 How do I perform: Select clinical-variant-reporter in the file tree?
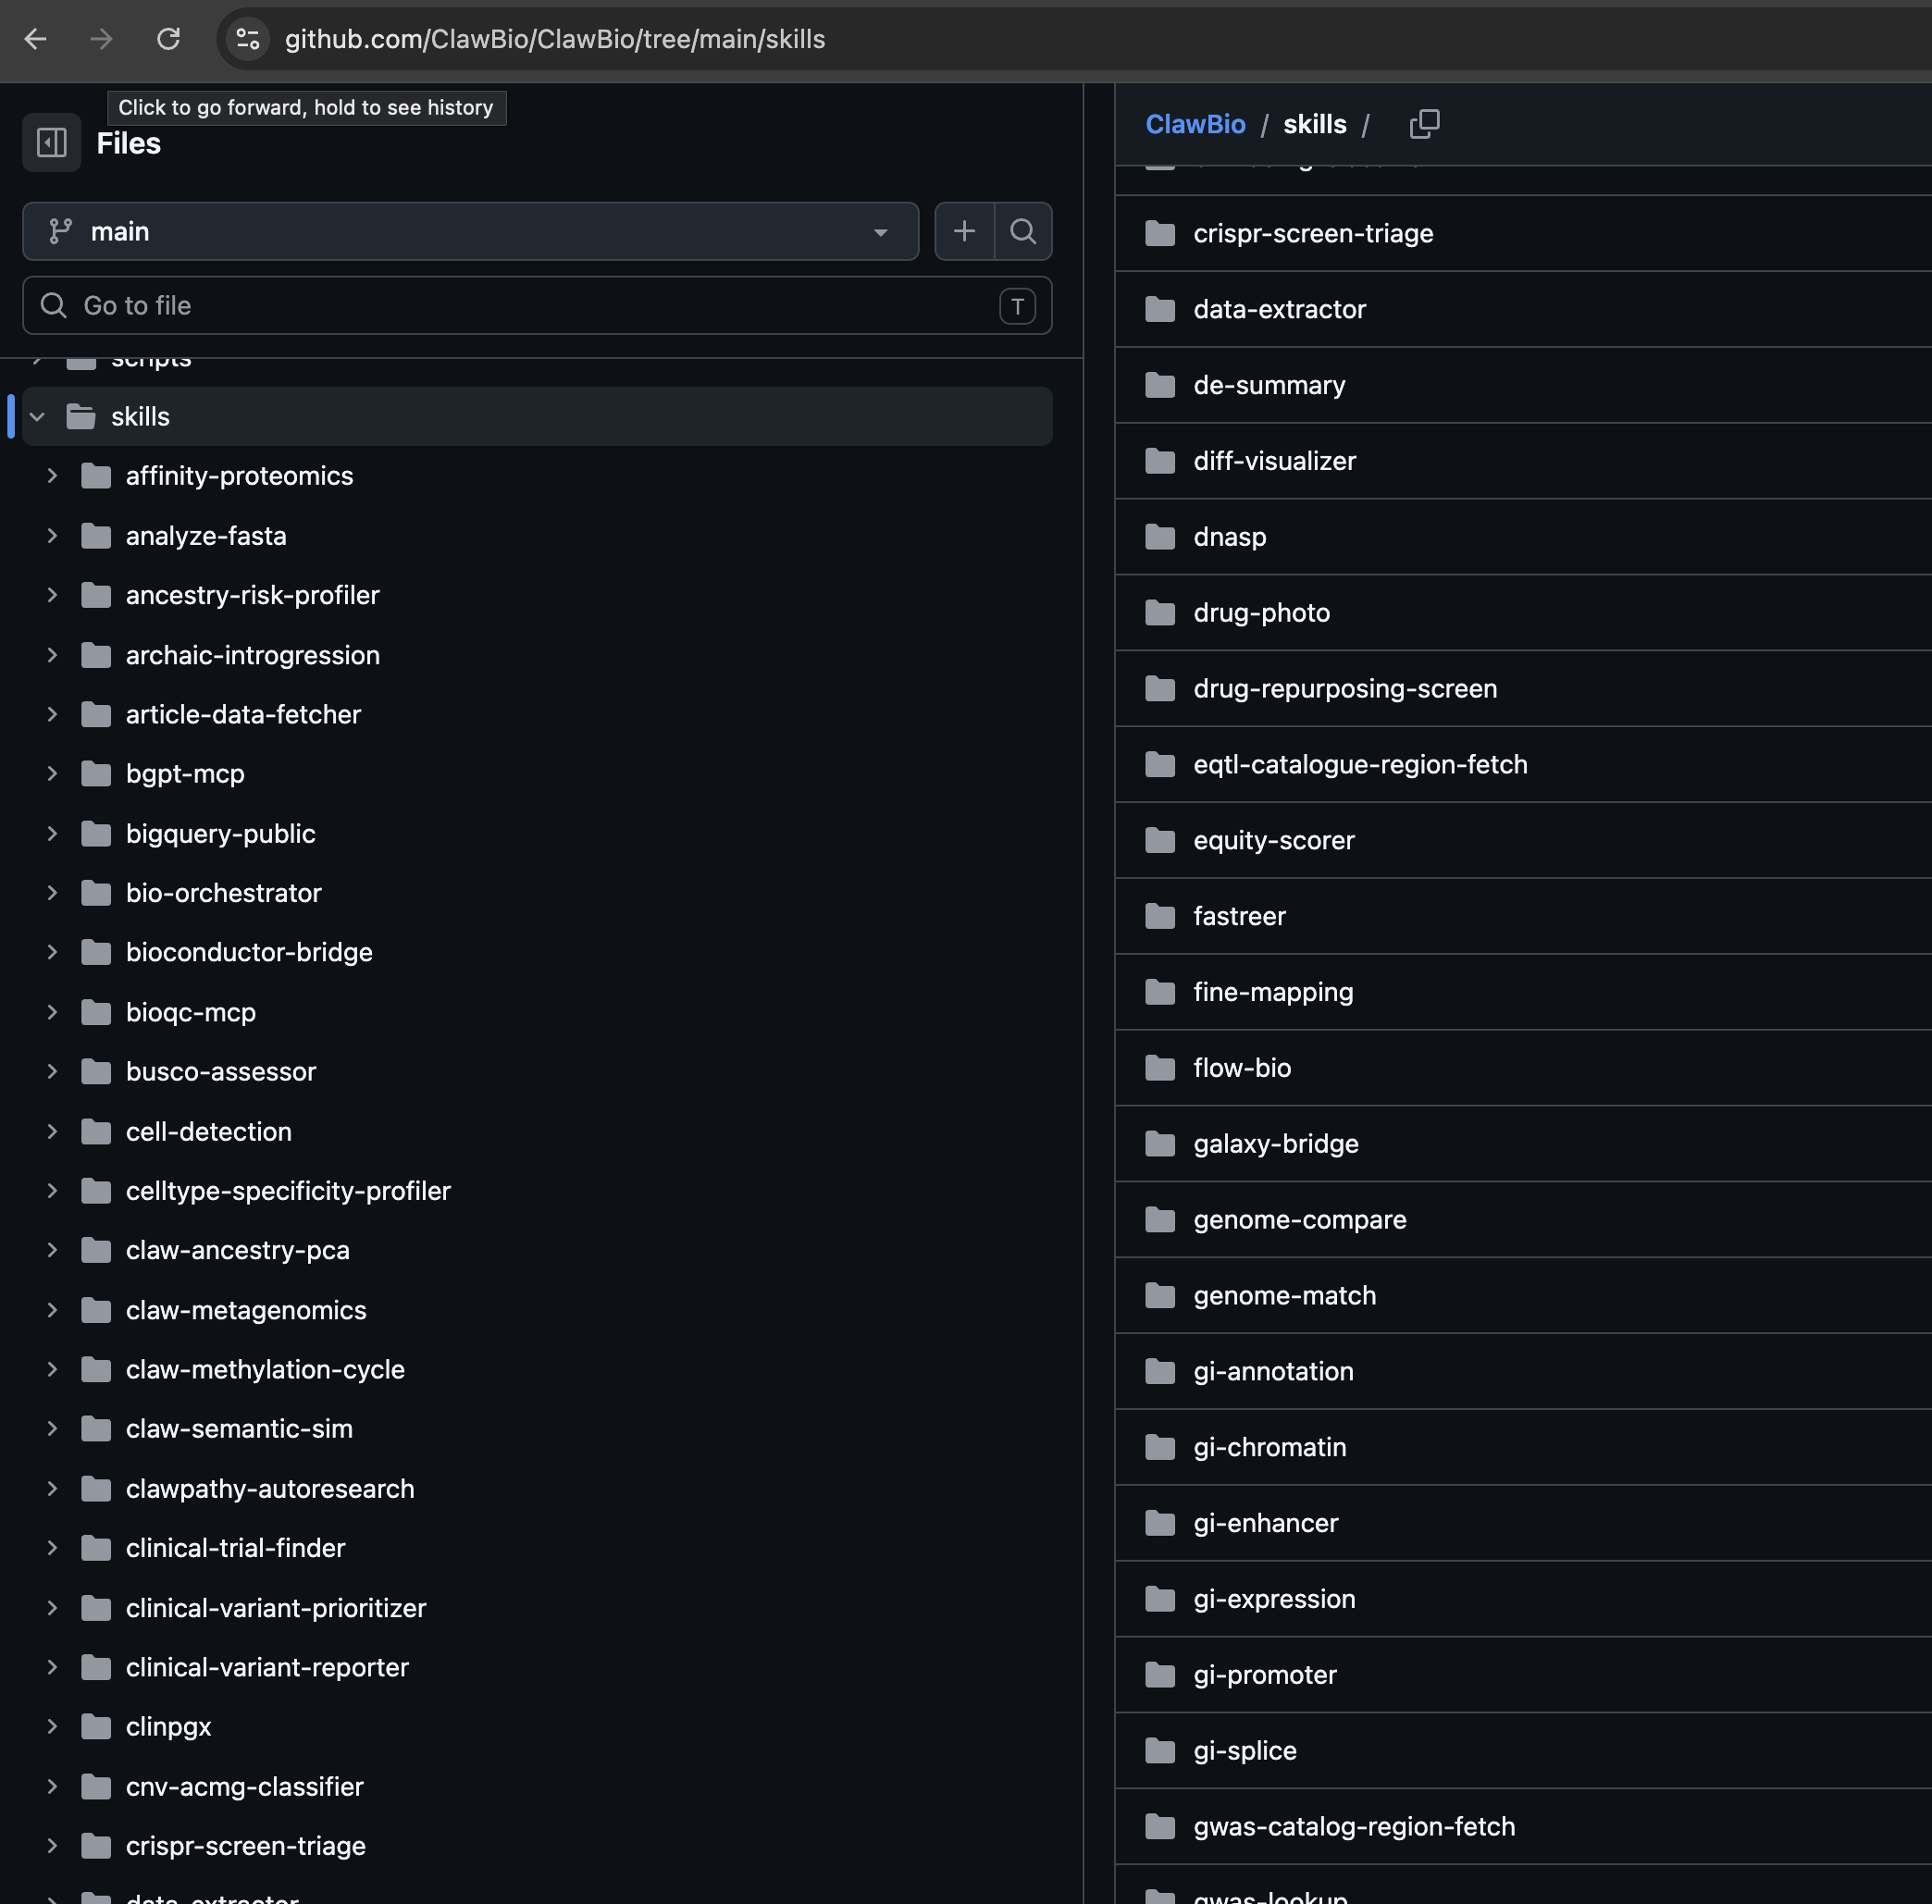tap(267, 1667)
